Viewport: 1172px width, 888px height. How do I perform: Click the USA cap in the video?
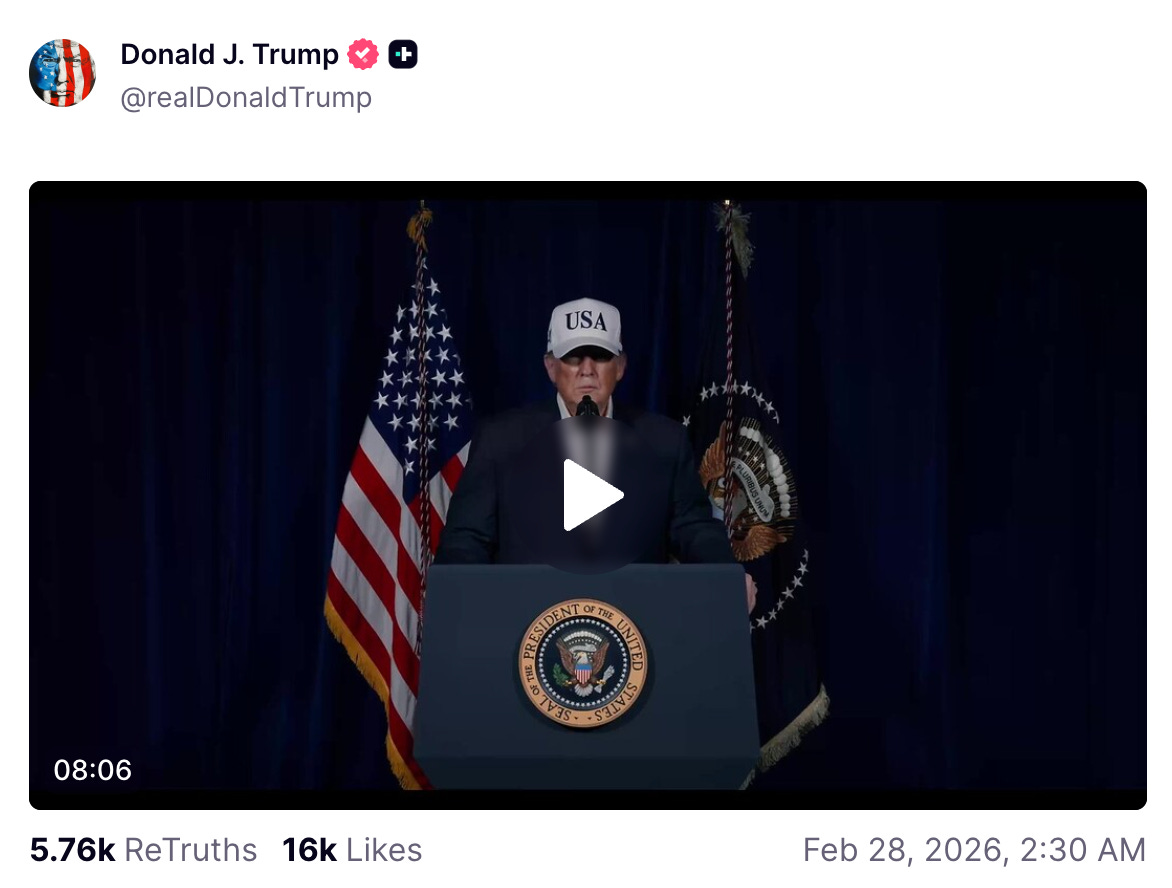[x=585, y=327]
